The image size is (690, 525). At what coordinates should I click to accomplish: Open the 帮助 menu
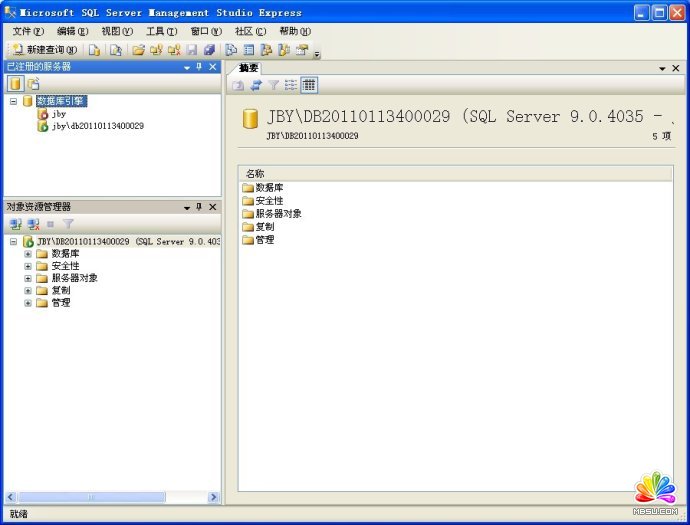click(x=295, y=31)
